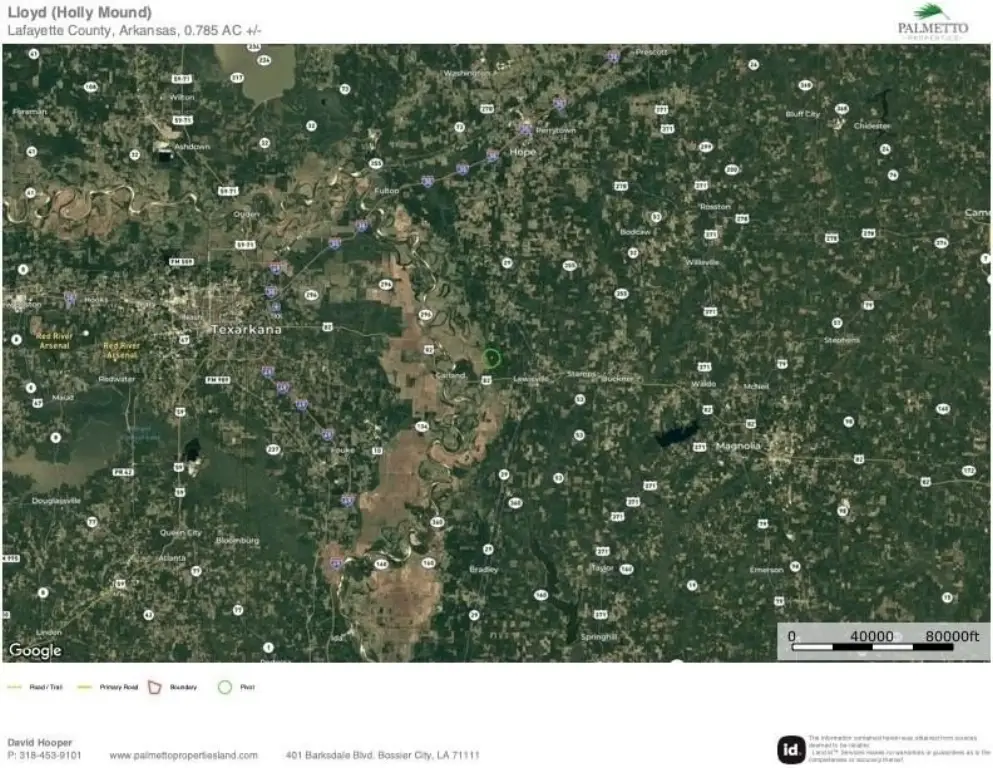Click the Lloyd (Holly Mound) title
993x768 pixels.
tap(80, 12)
